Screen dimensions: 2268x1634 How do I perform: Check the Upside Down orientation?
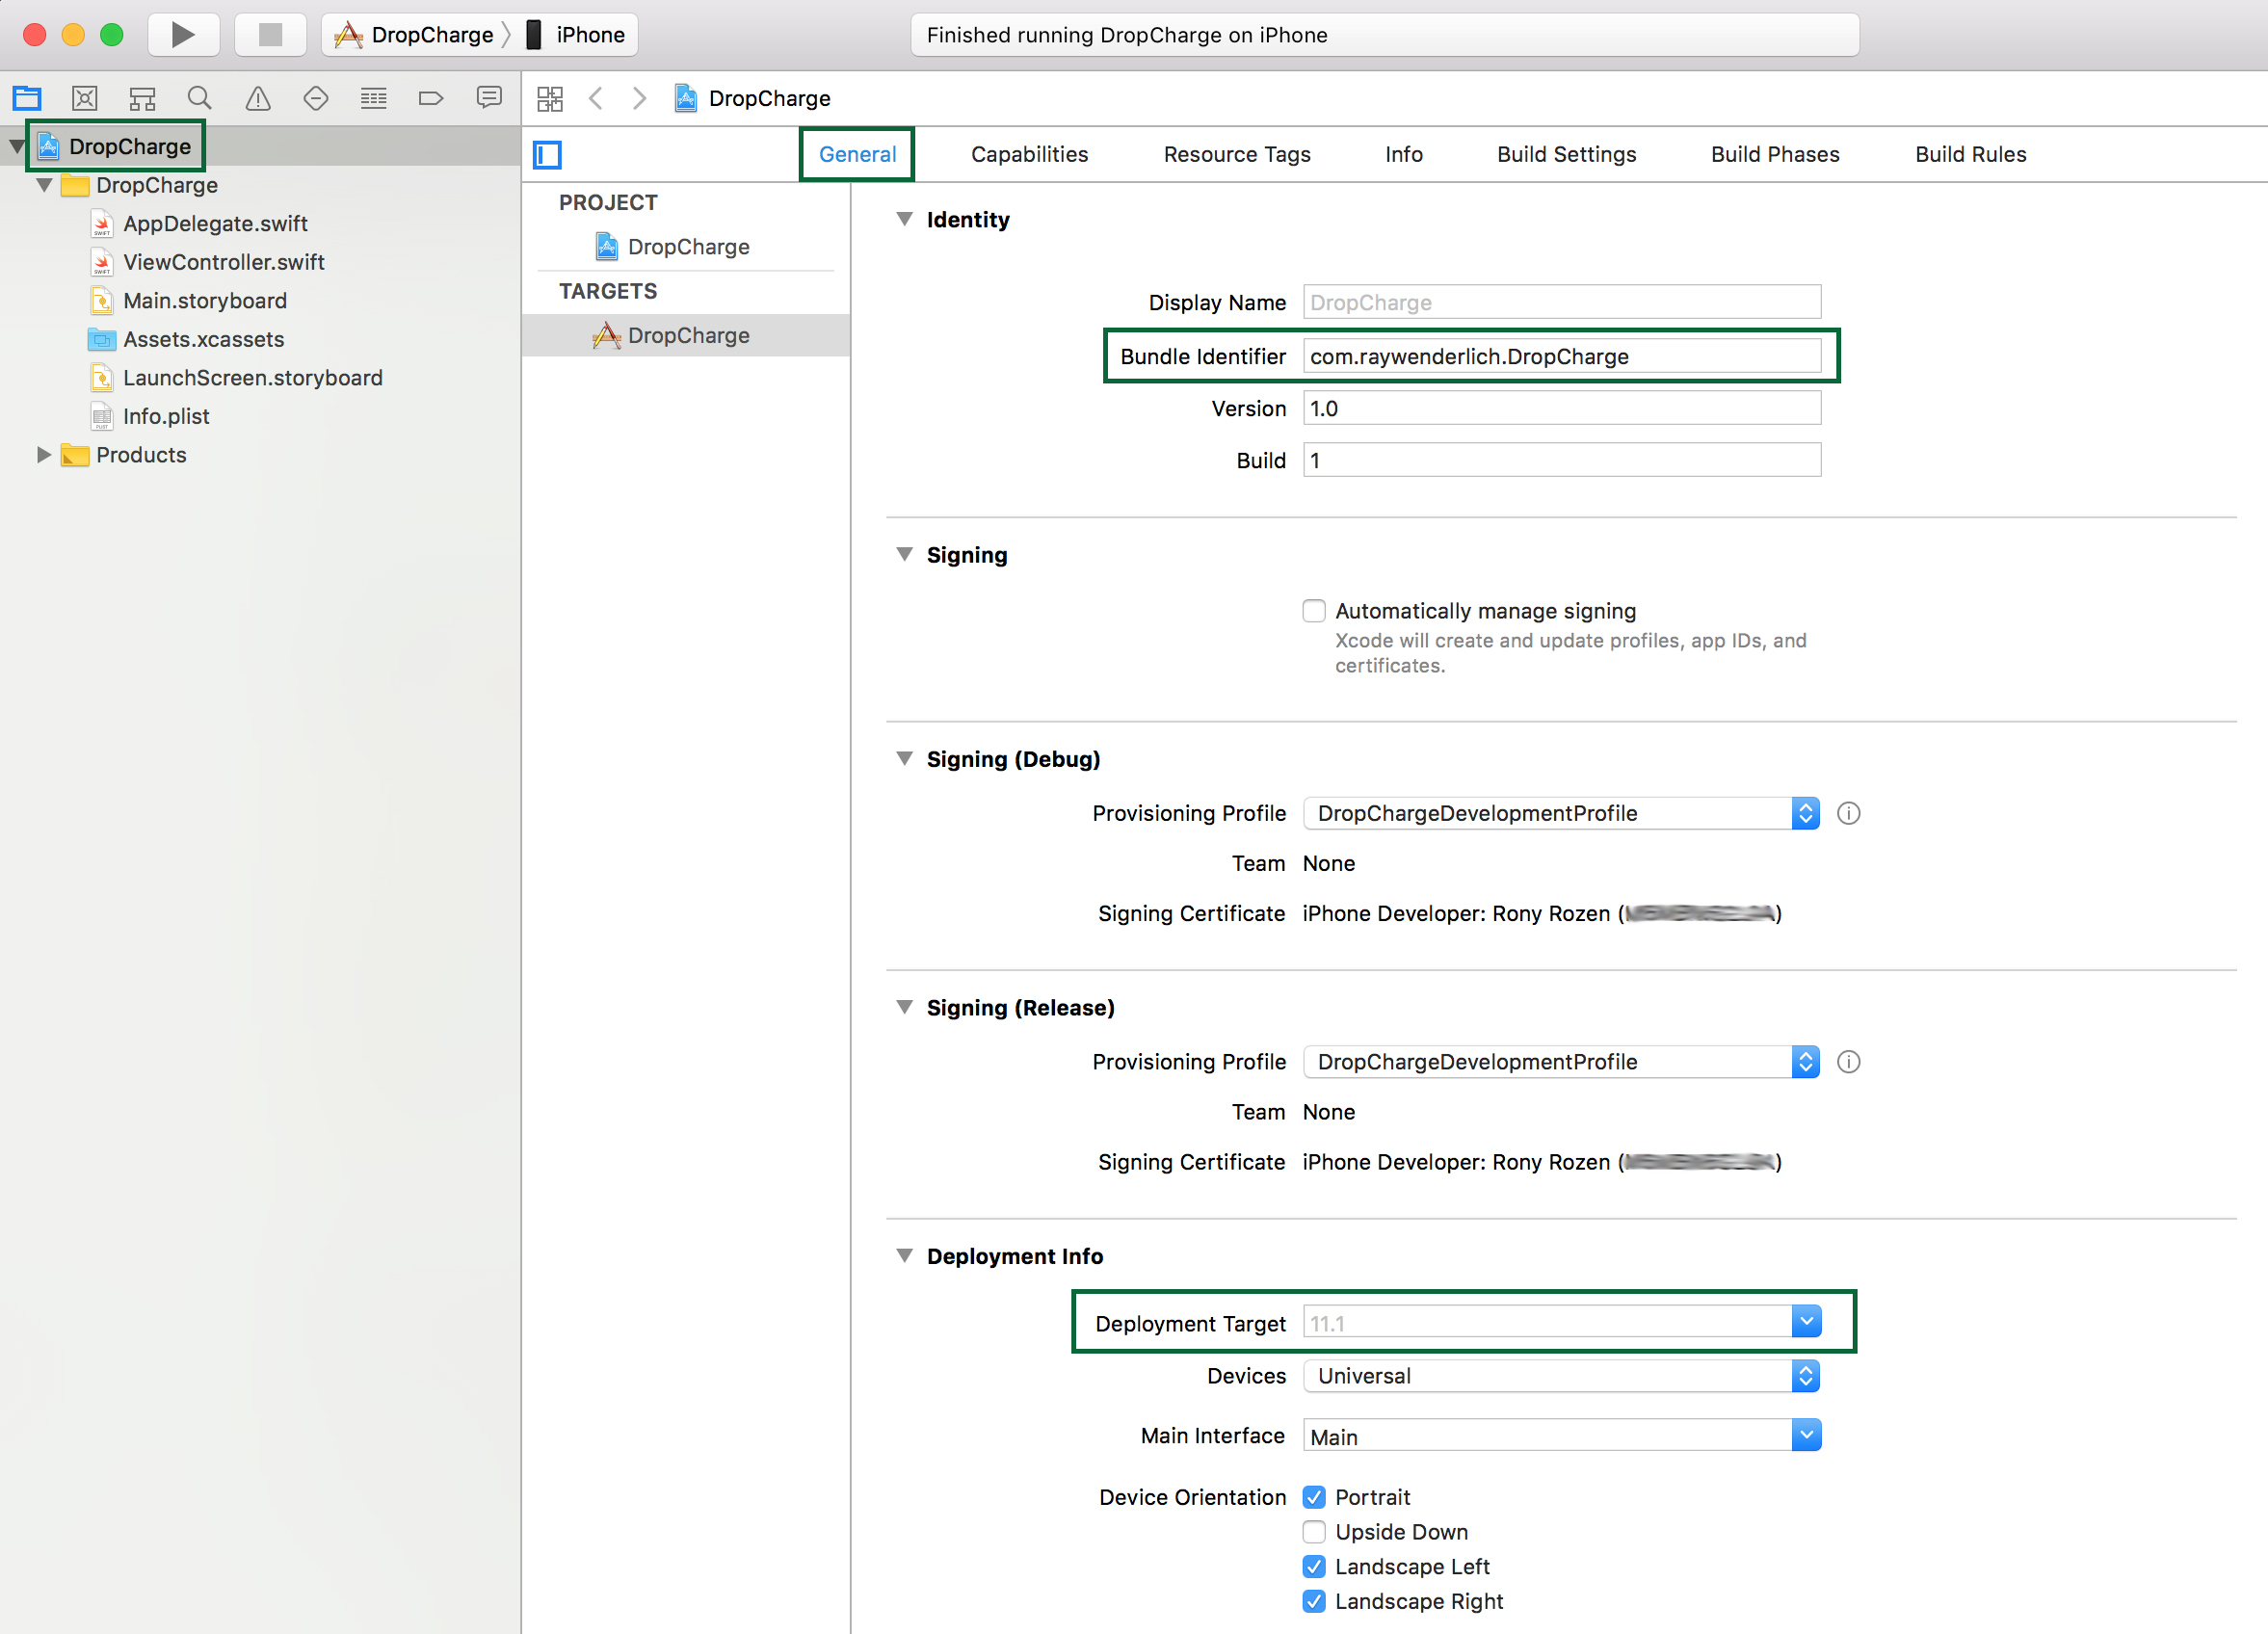(x=1314, y=1532)
